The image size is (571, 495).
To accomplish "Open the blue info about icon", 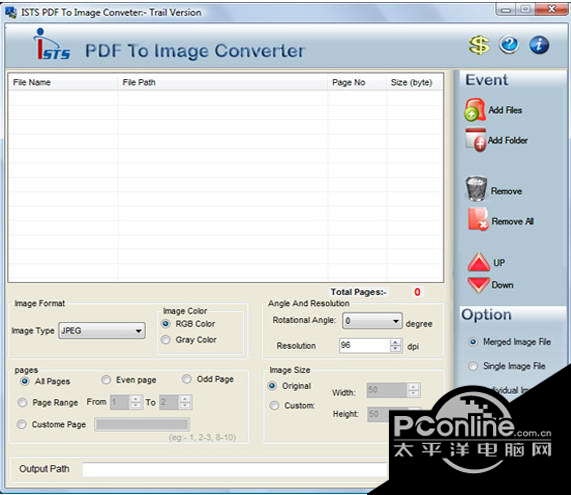I will click(539, 45).
